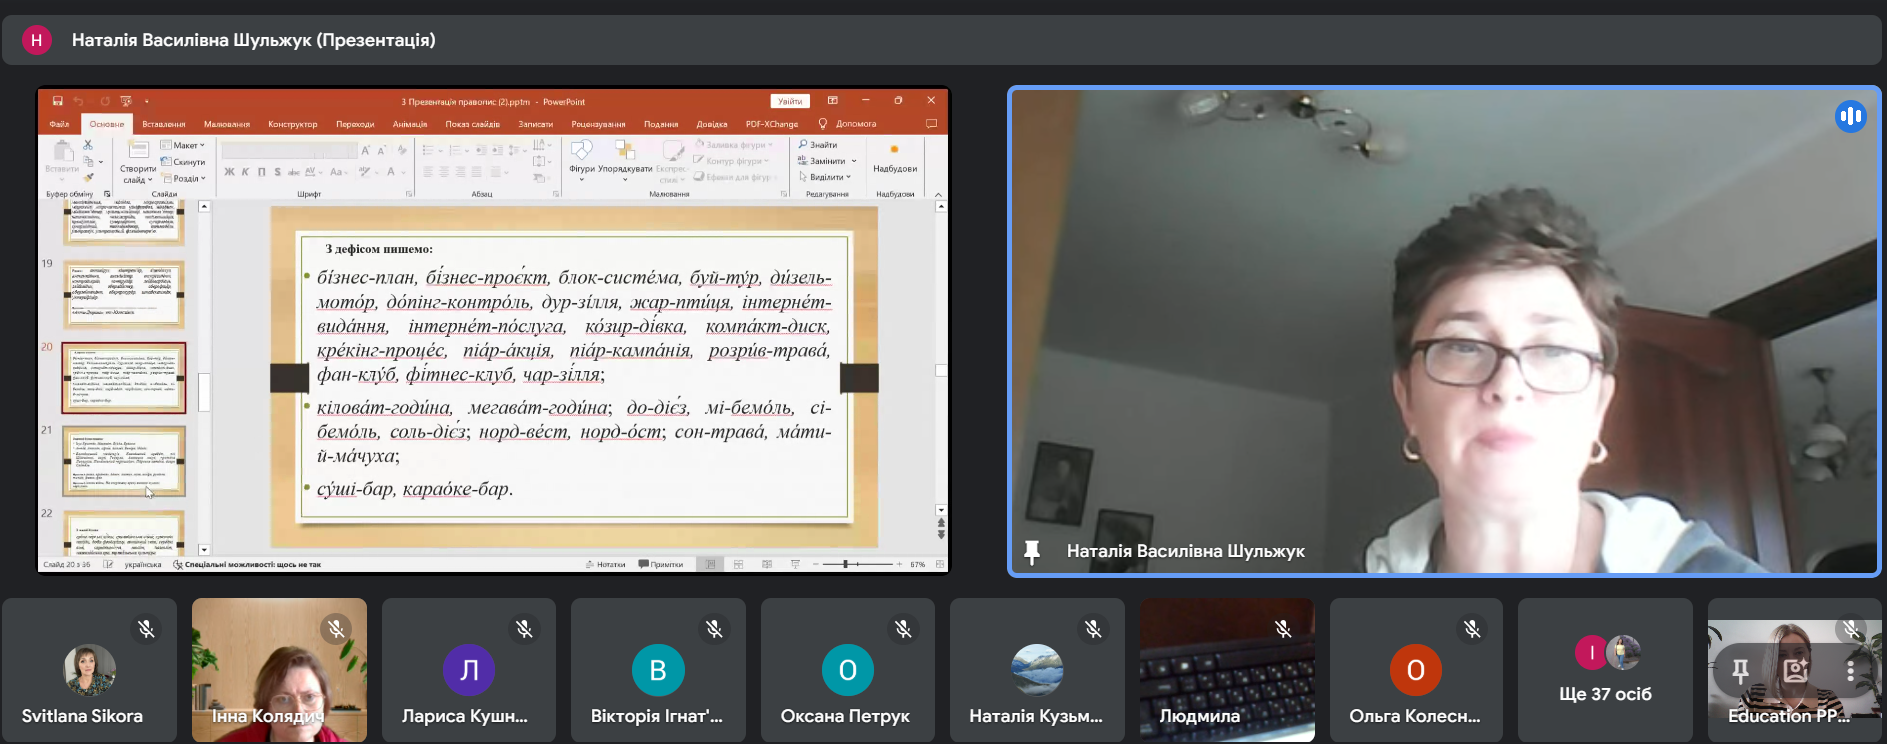This screenshot has height=744, width=1887.
Task: Click the Save icon in PowerPoint title bar
Action: pos(57,101)
